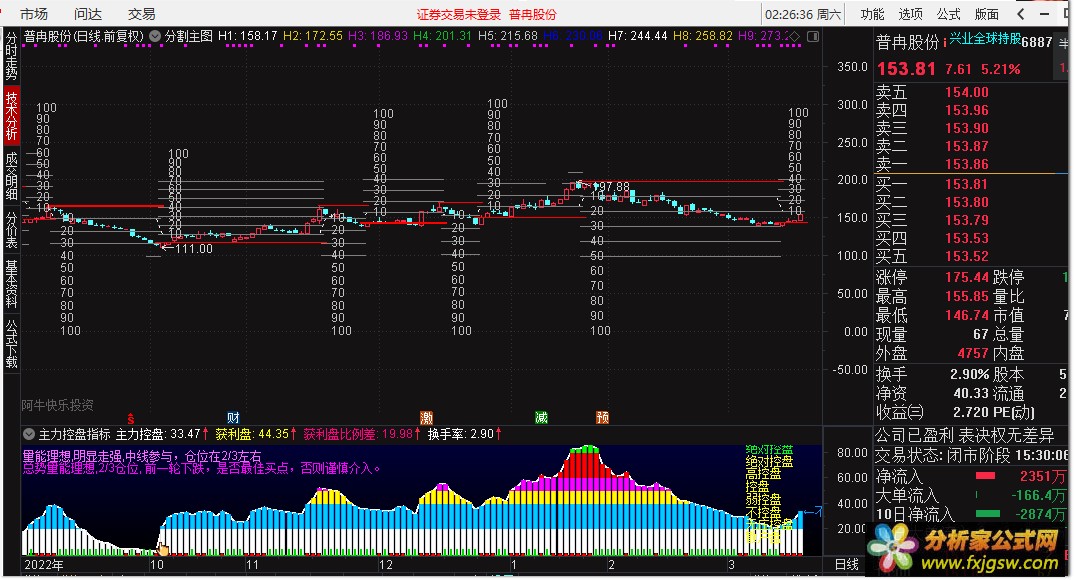Open the 版面 menu
The image size is (1075, 580).
pos(986,14)
